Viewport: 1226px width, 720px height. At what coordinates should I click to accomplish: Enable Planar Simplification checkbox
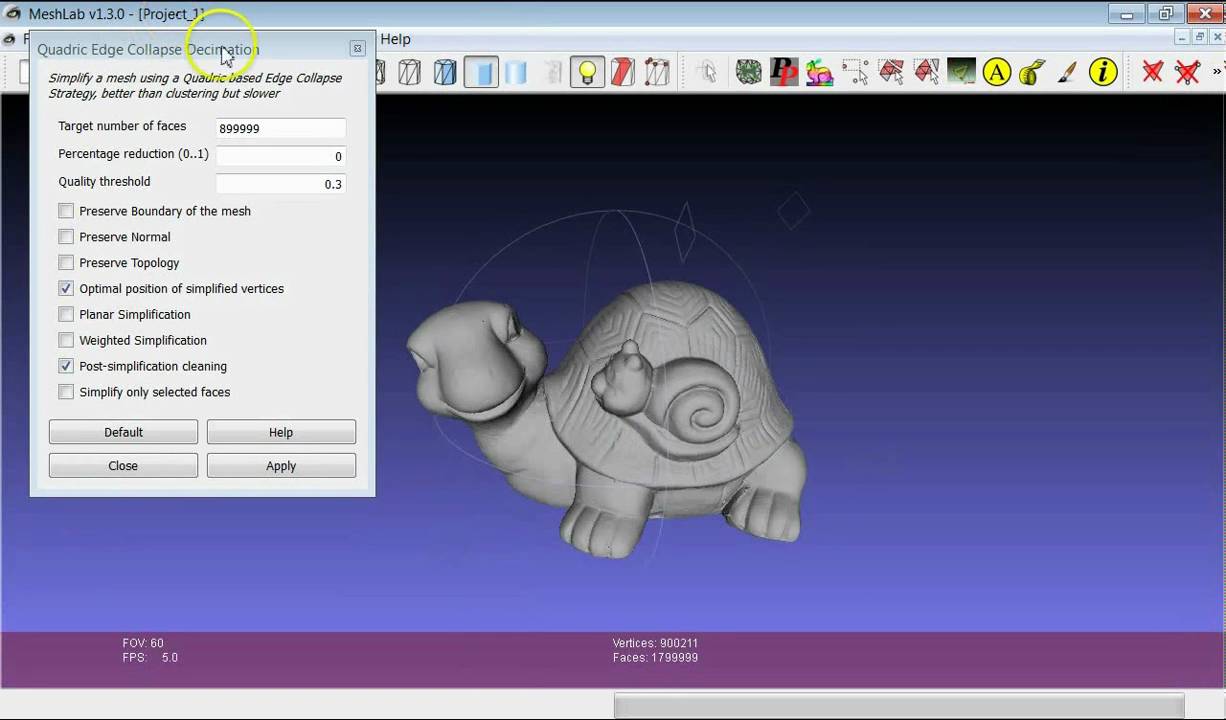pyautogui.click(x=66, y=314)
